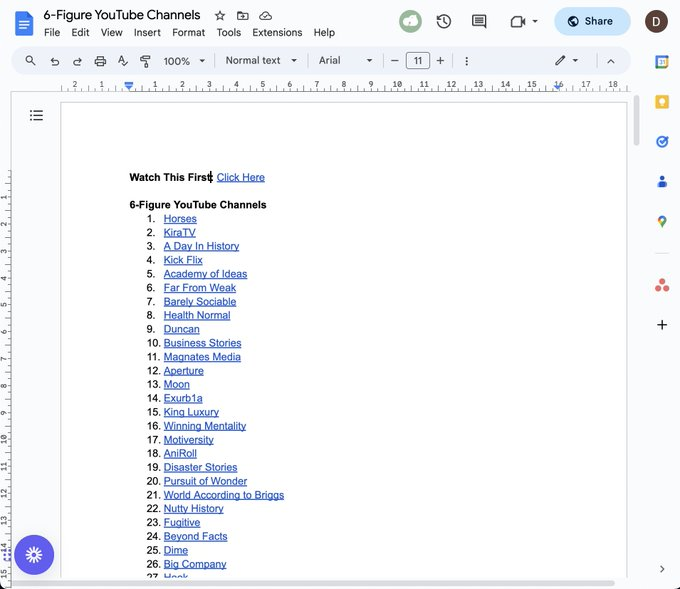This screenshot has width=680, height=589.
Task: Open the Arial font dropdown
Action: (345, 61)
